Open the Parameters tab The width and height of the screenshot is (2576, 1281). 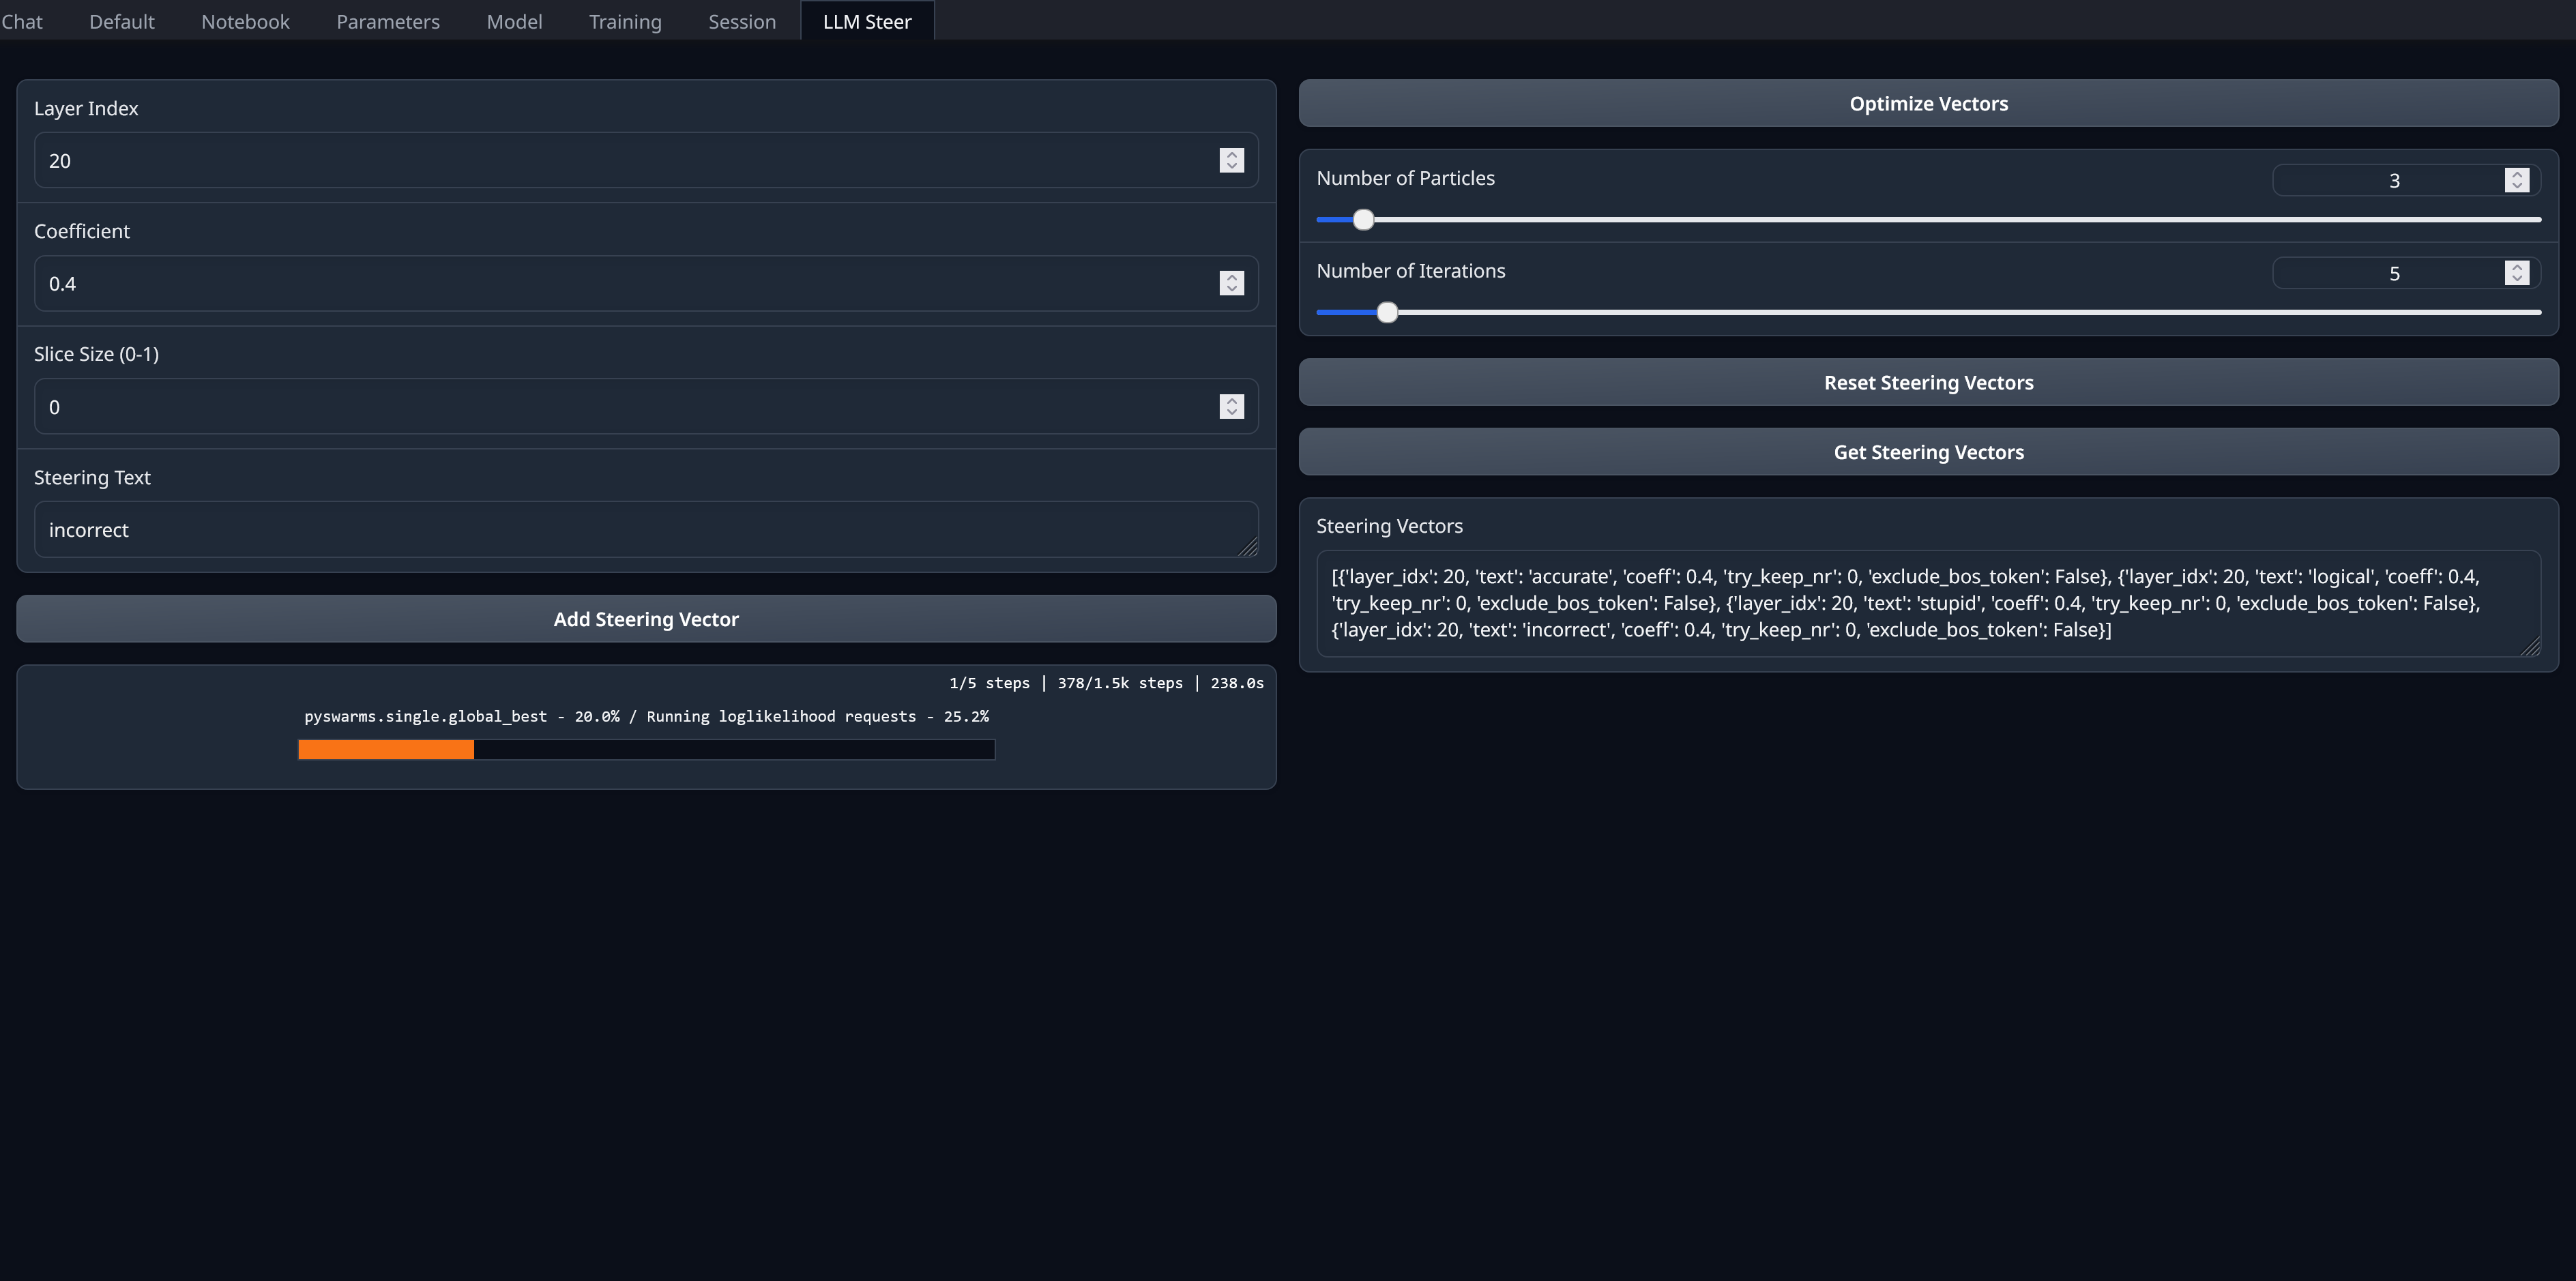click(x=388, y=21)
